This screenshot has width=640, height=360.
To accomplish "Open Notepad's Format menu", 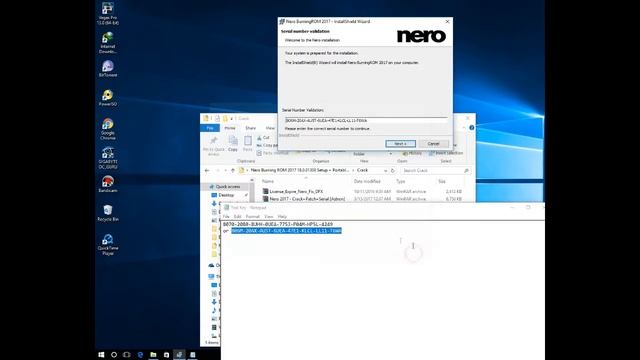I will (x=253, y=216).
